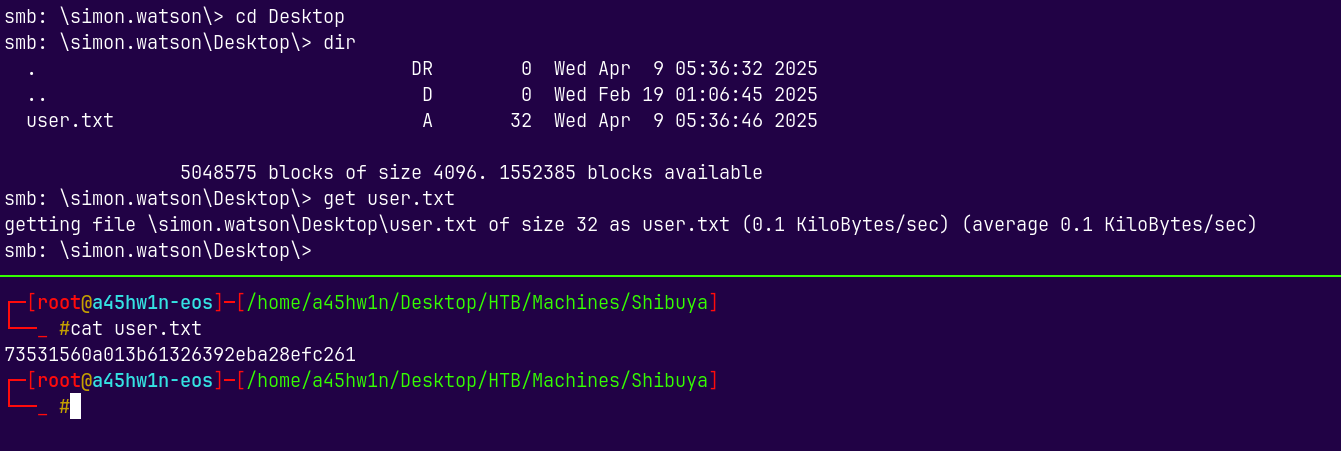The image size is (1341, 451).
Task: Click the path above the cat command
Action: 477,303
